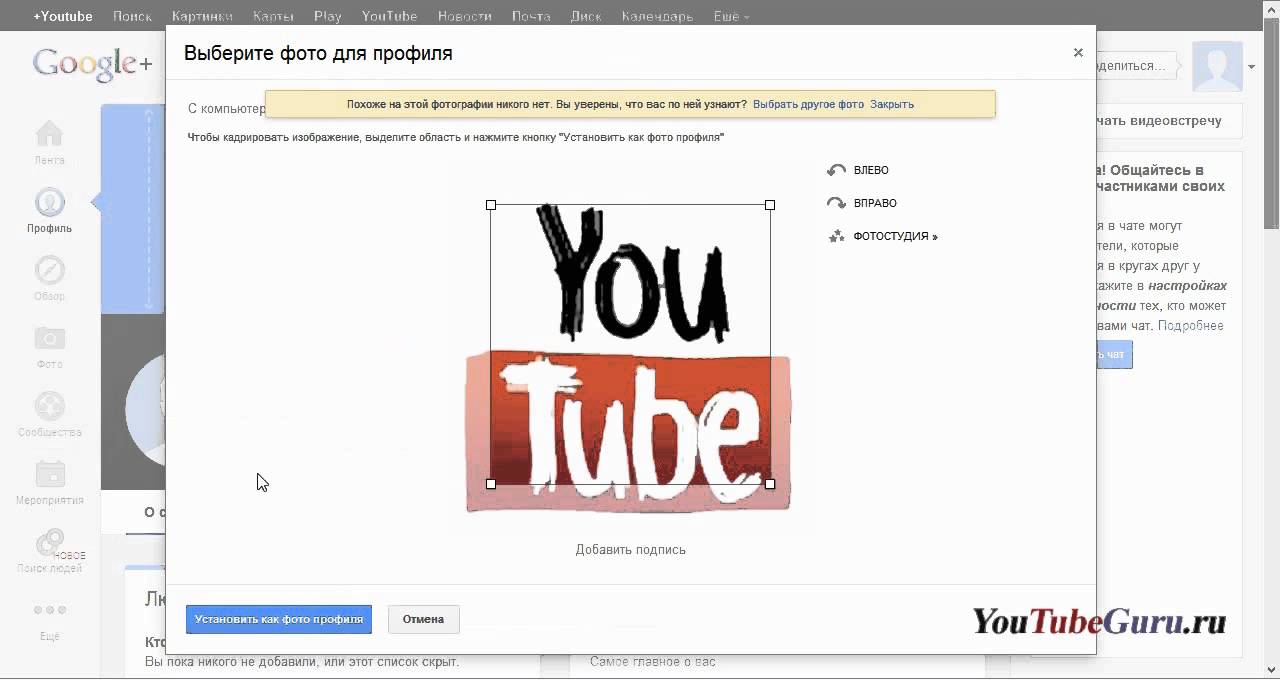1280x680 pixels.
Task: Select the С компьютера upload tab
Action: pyautogui.click(x=227, y=108)
